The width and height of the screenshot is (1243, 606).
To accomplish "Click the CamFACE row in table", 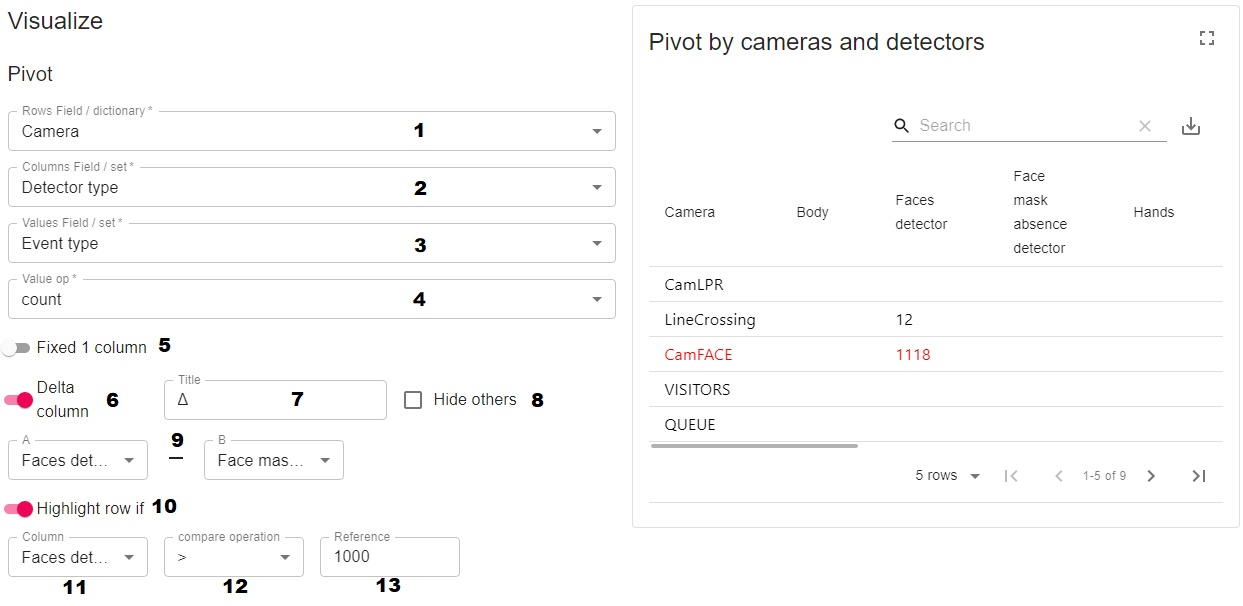I will (698, 354).
